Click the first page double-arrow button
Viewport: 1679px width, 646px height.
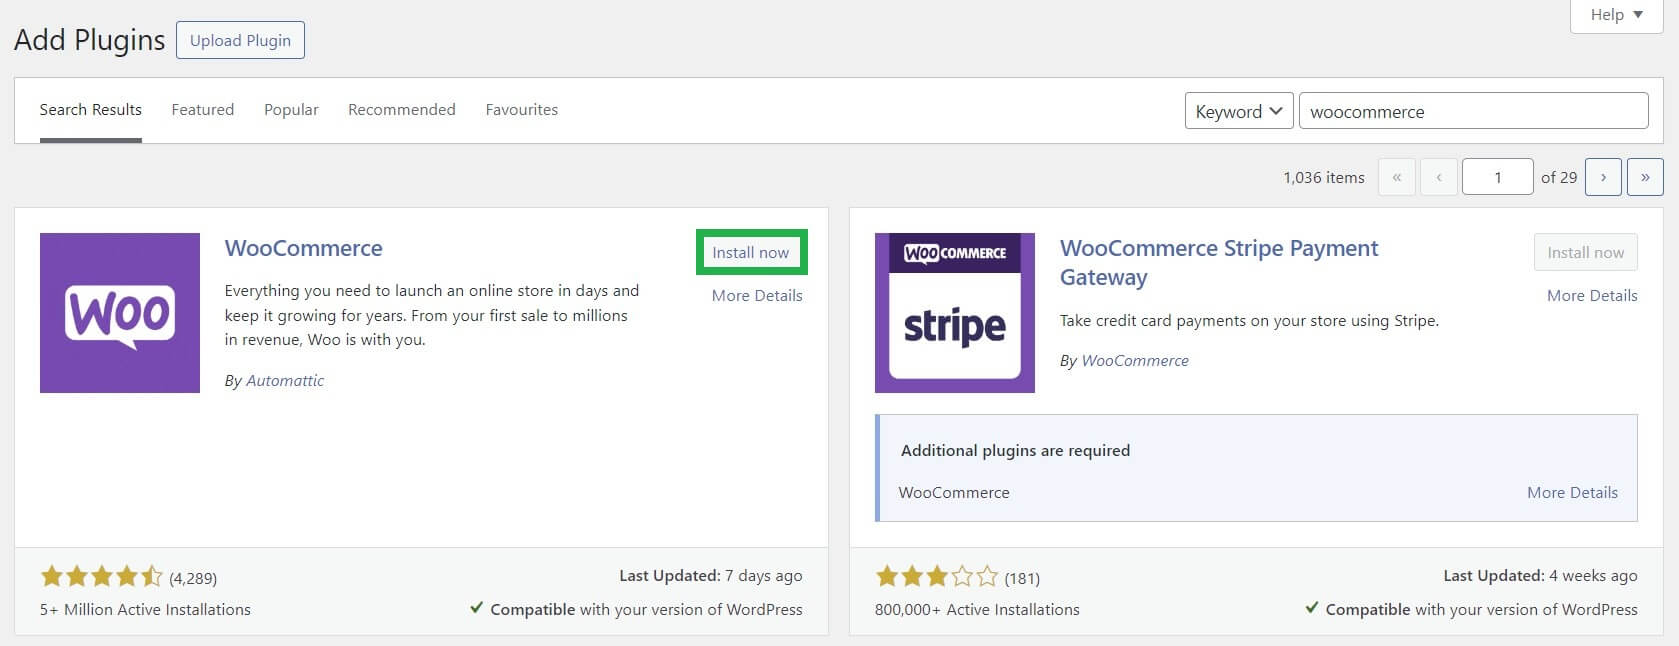click(x=1396, y=177)
